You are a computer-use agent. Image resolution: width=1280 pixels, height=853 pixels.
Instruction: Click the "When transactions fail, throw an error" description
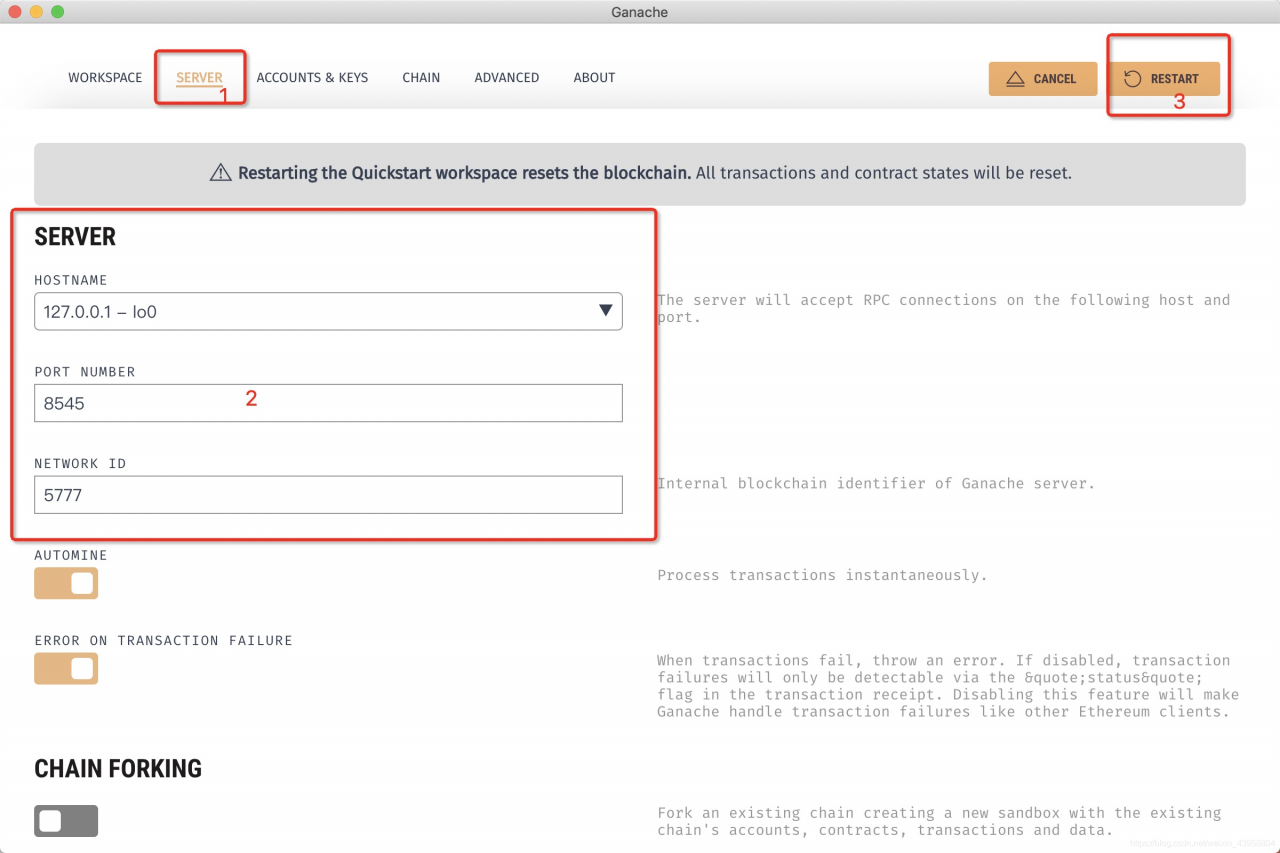[948, 686]
